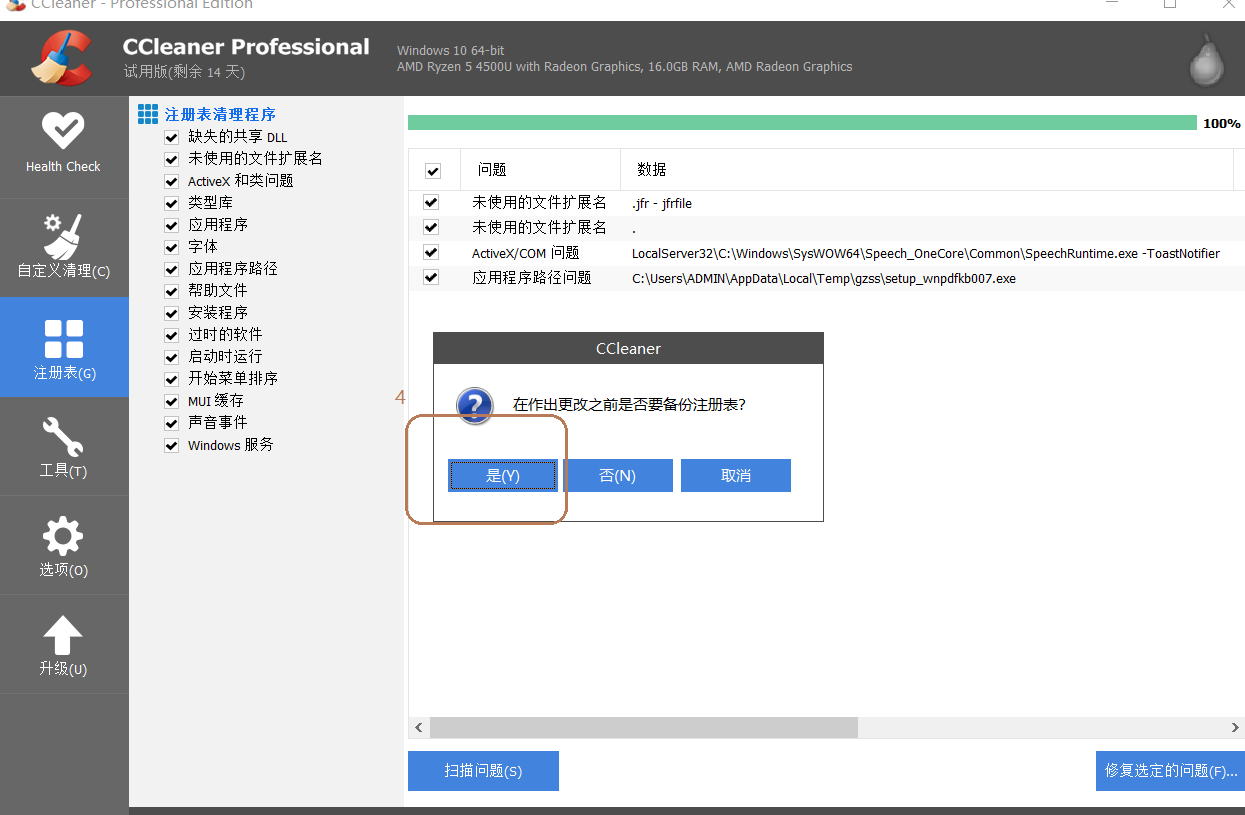
Task: Open Options gear icon (选项)
Action: click(x=63, y=537)
